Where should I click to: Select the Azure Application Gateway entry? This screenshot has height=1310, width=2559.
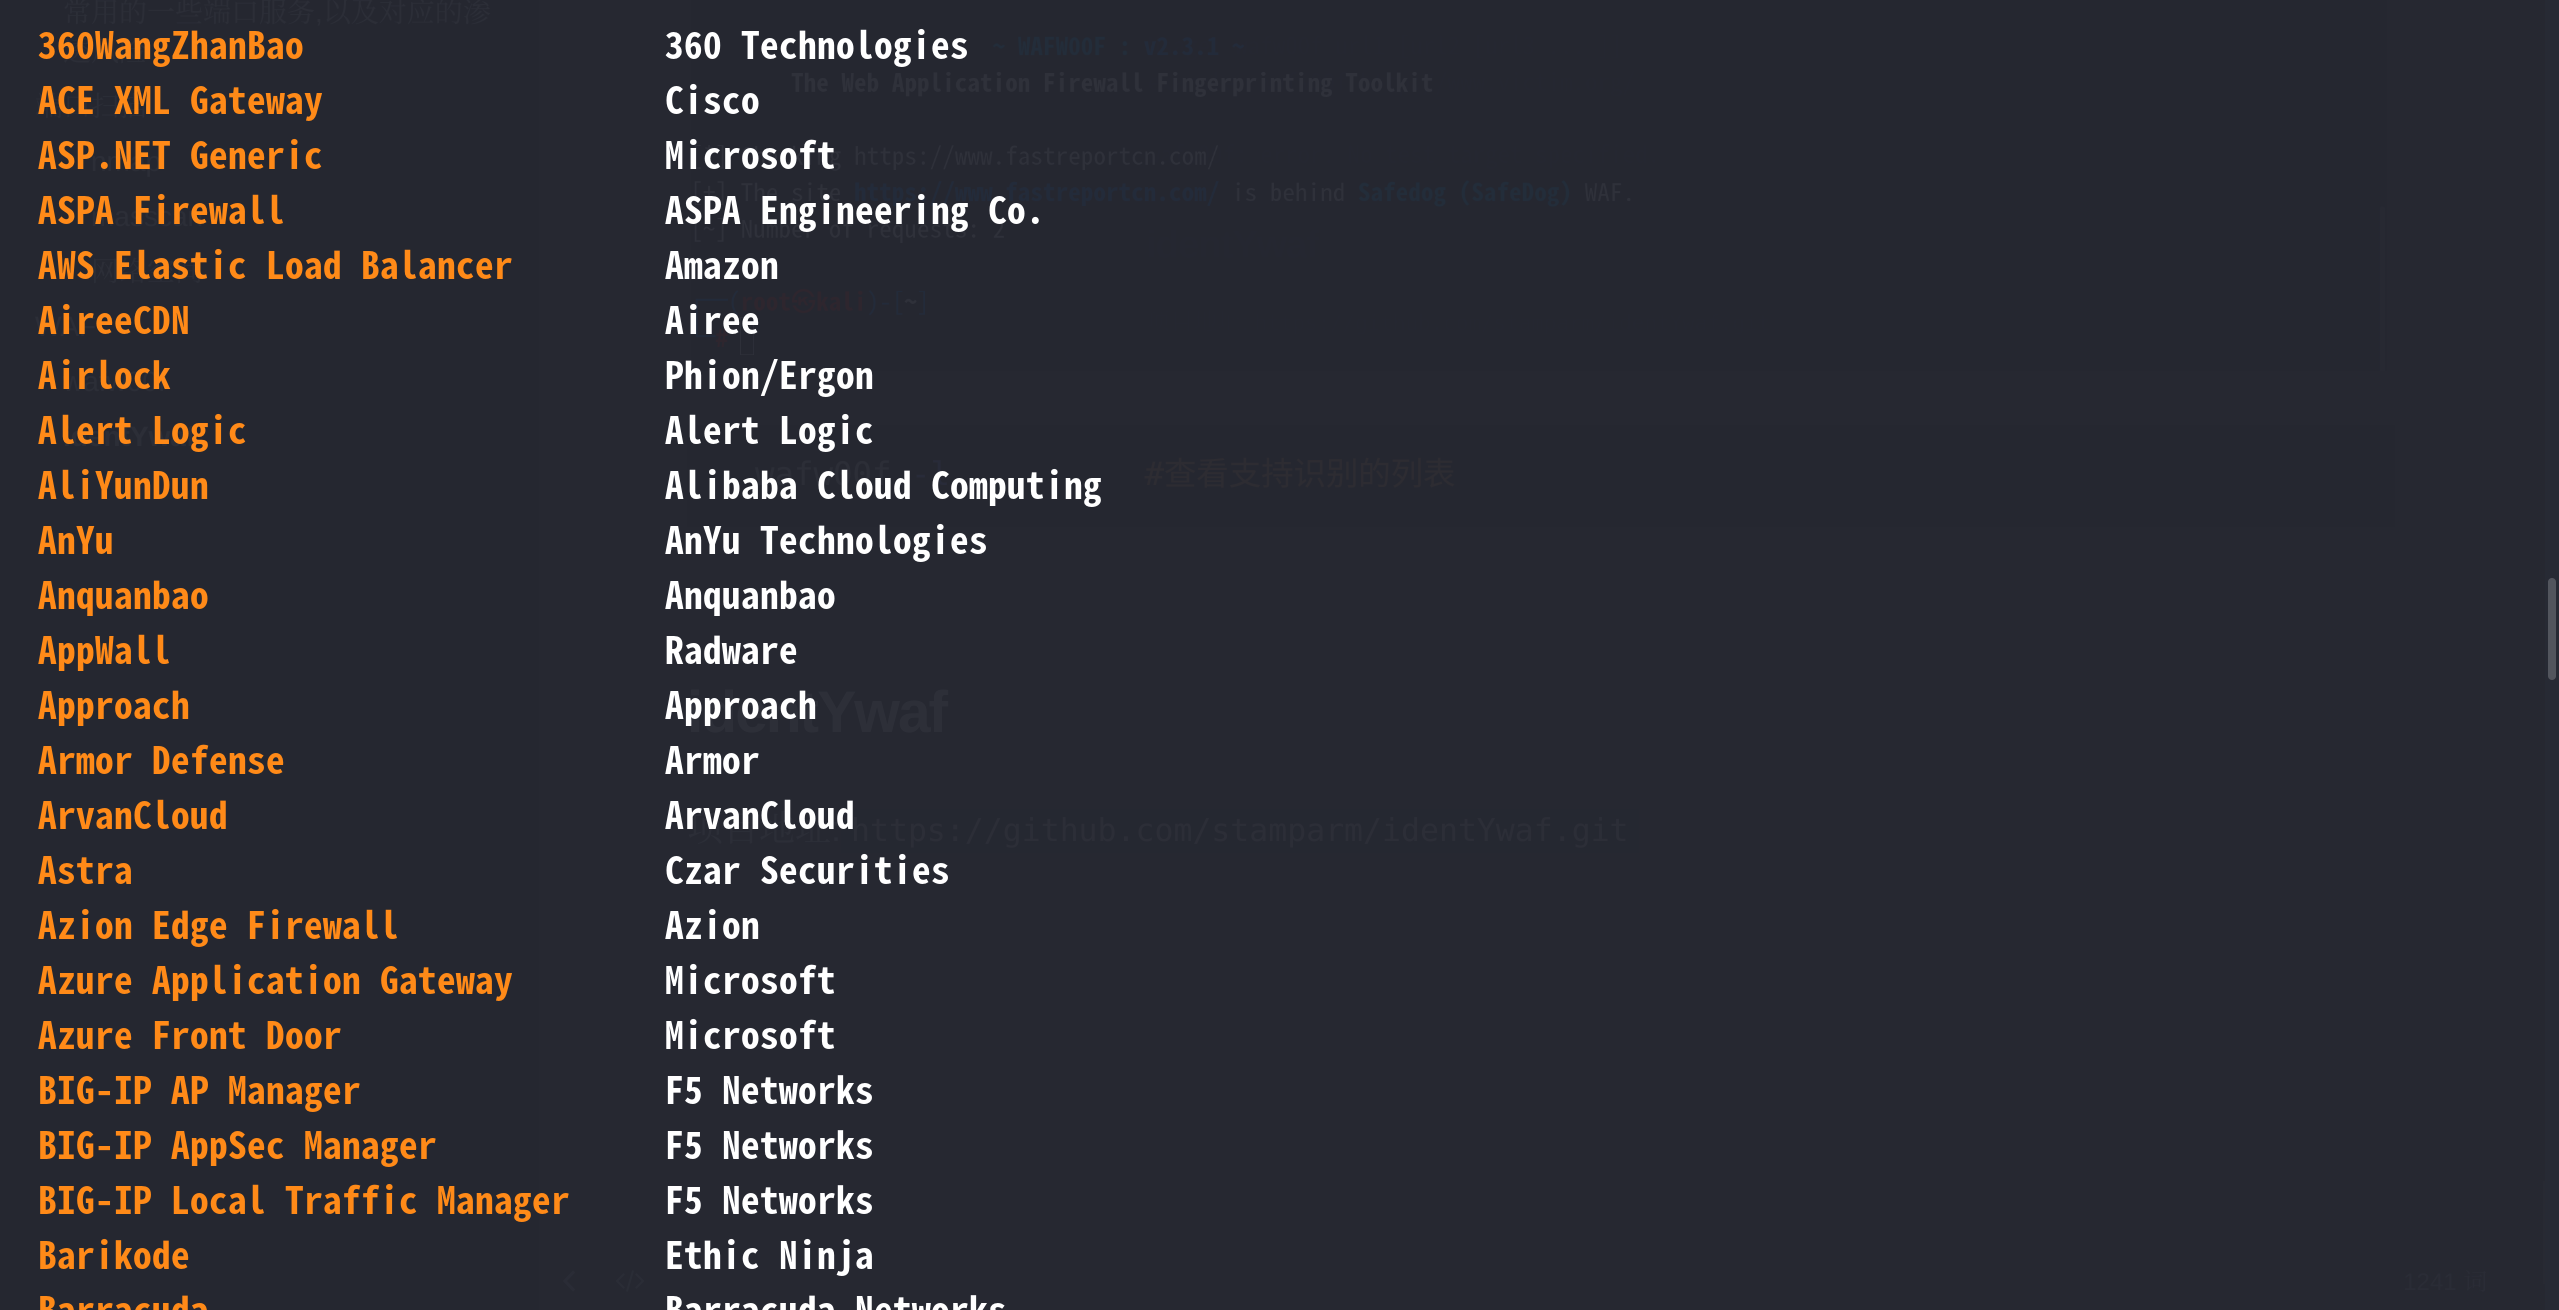(275, 982)
